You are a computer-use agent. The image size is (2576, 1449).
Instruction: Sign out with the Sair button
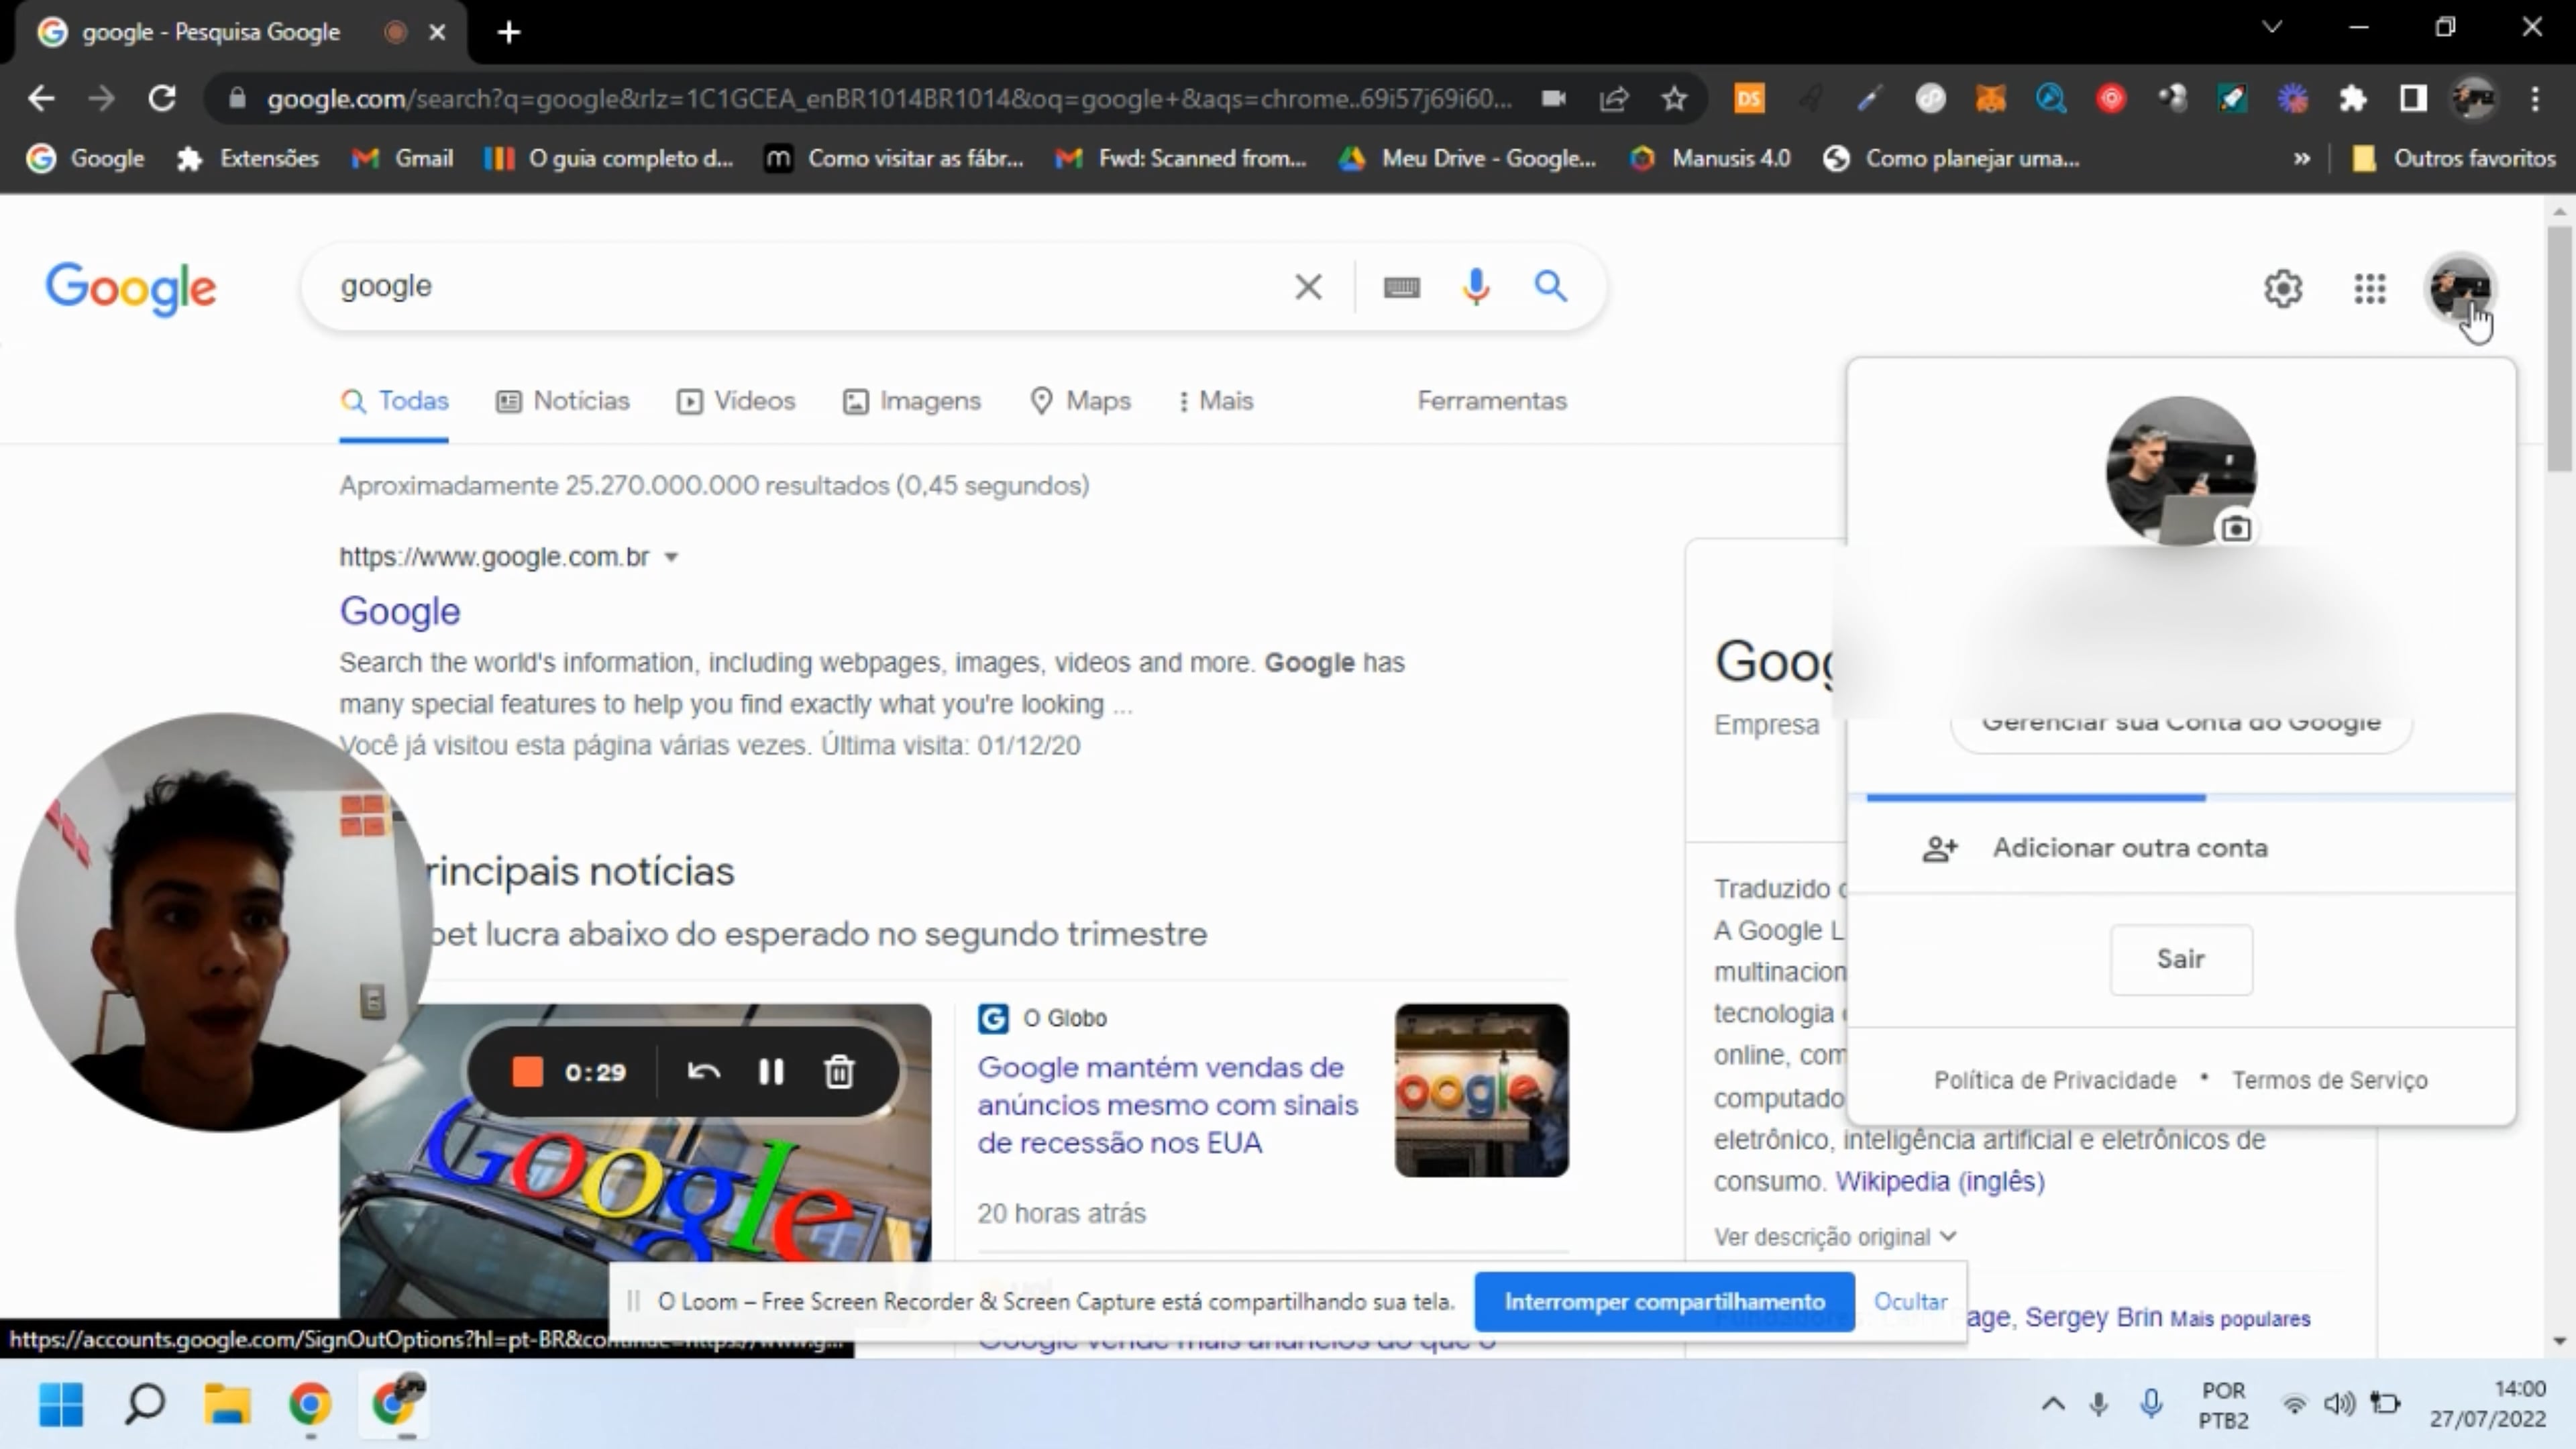pyautogui.click(x=2181, y=959)
